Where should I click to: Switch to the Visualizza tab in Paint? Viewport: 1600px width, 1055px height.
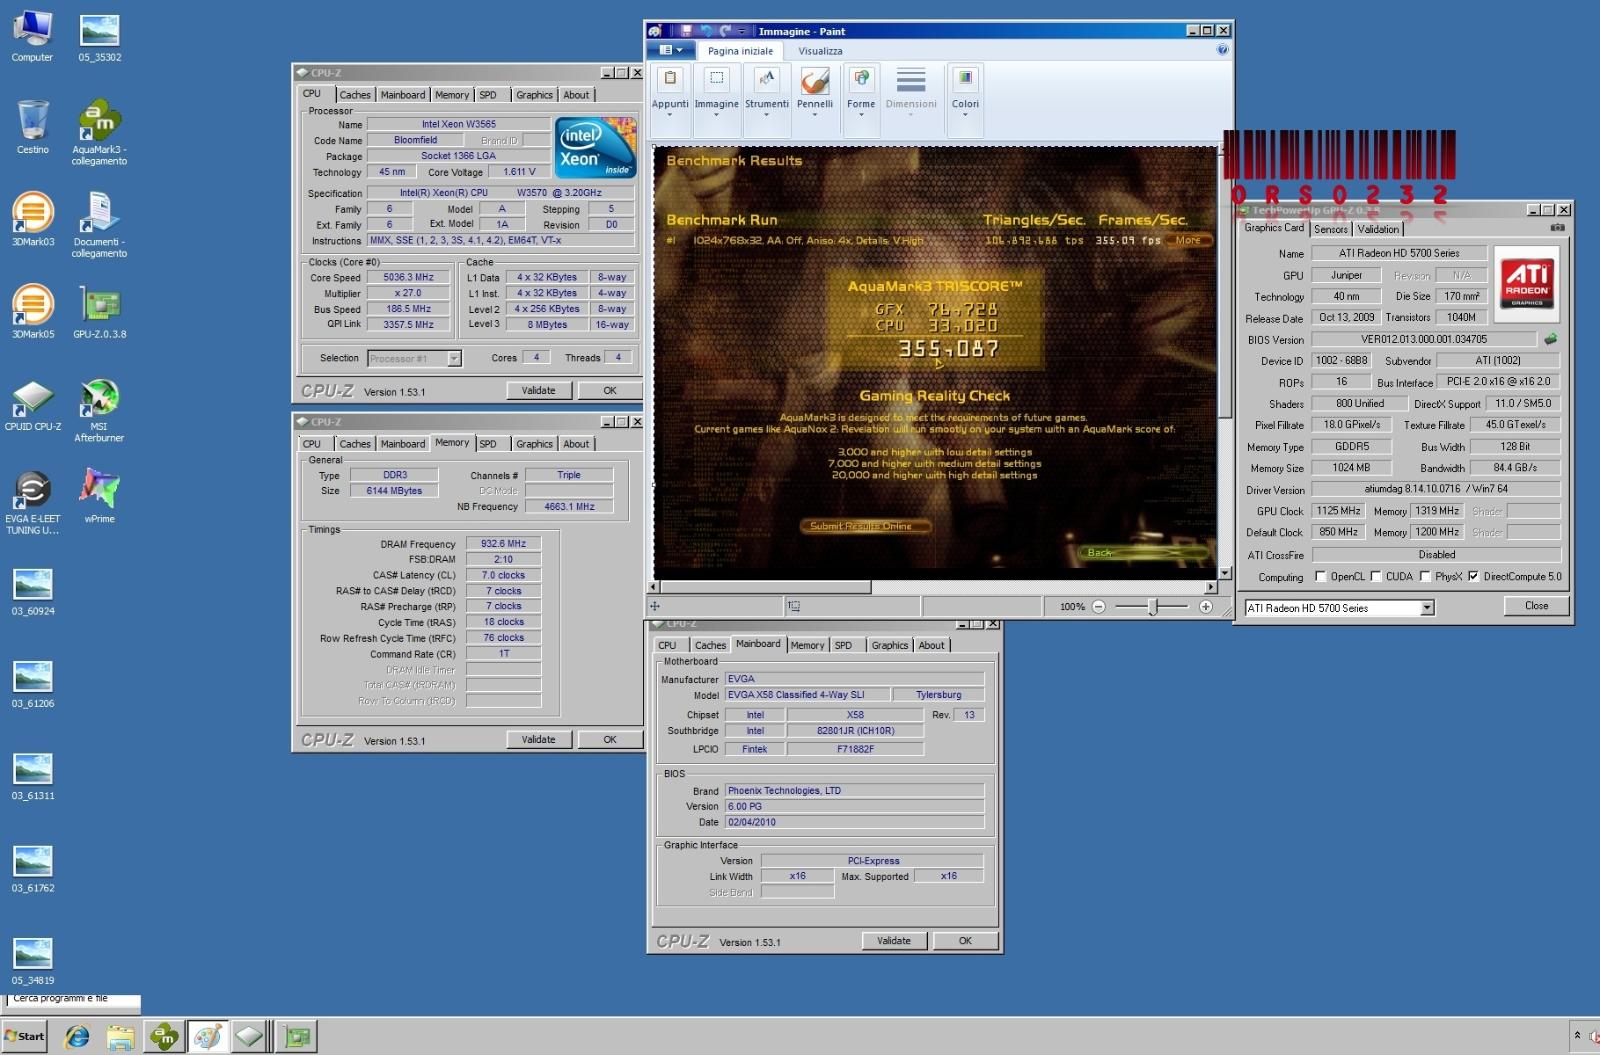[820, 51]
